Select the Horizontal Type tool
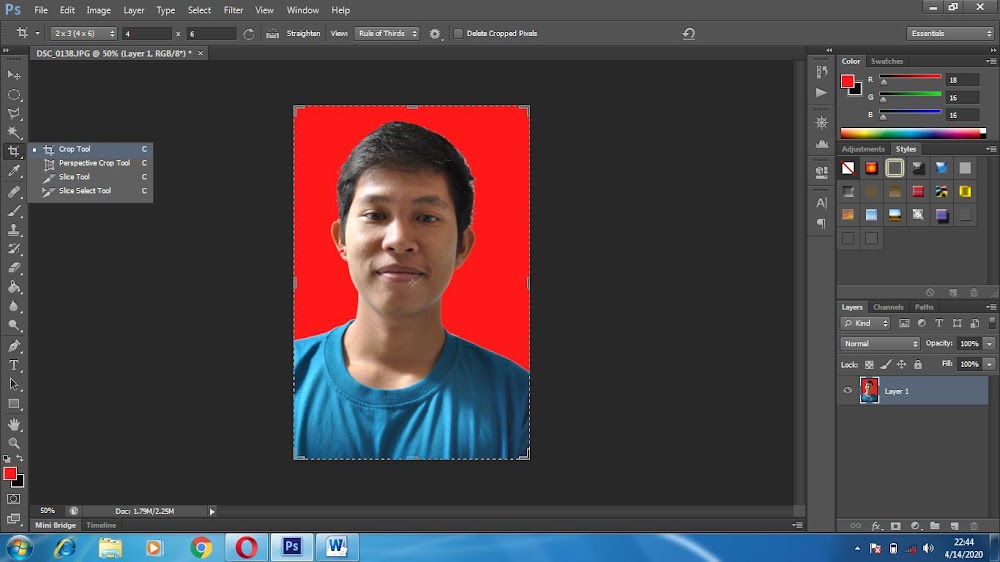This screenshot has height=562, width=1000. 14,365
